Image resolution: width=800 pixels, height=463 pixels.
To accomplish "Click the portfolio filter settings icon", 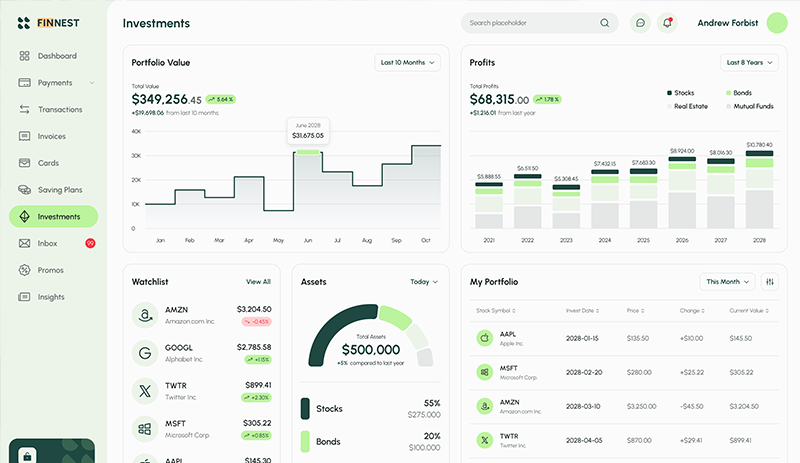I will (x=769, y=282).
